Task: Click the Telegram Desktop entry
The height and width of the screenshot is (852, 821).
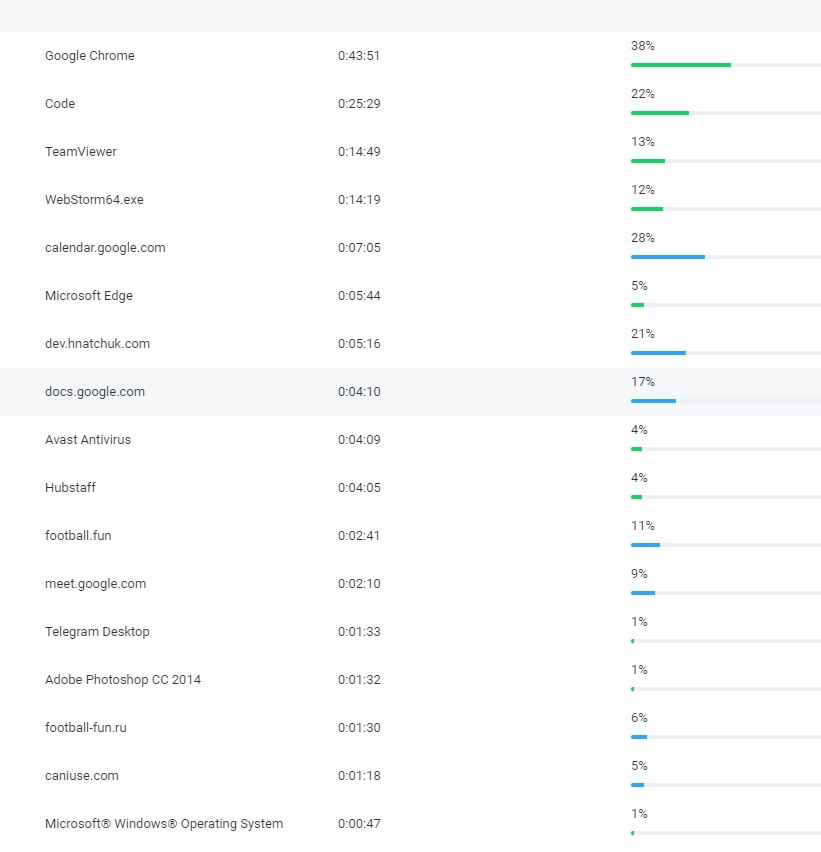Action: pos(97,631)
